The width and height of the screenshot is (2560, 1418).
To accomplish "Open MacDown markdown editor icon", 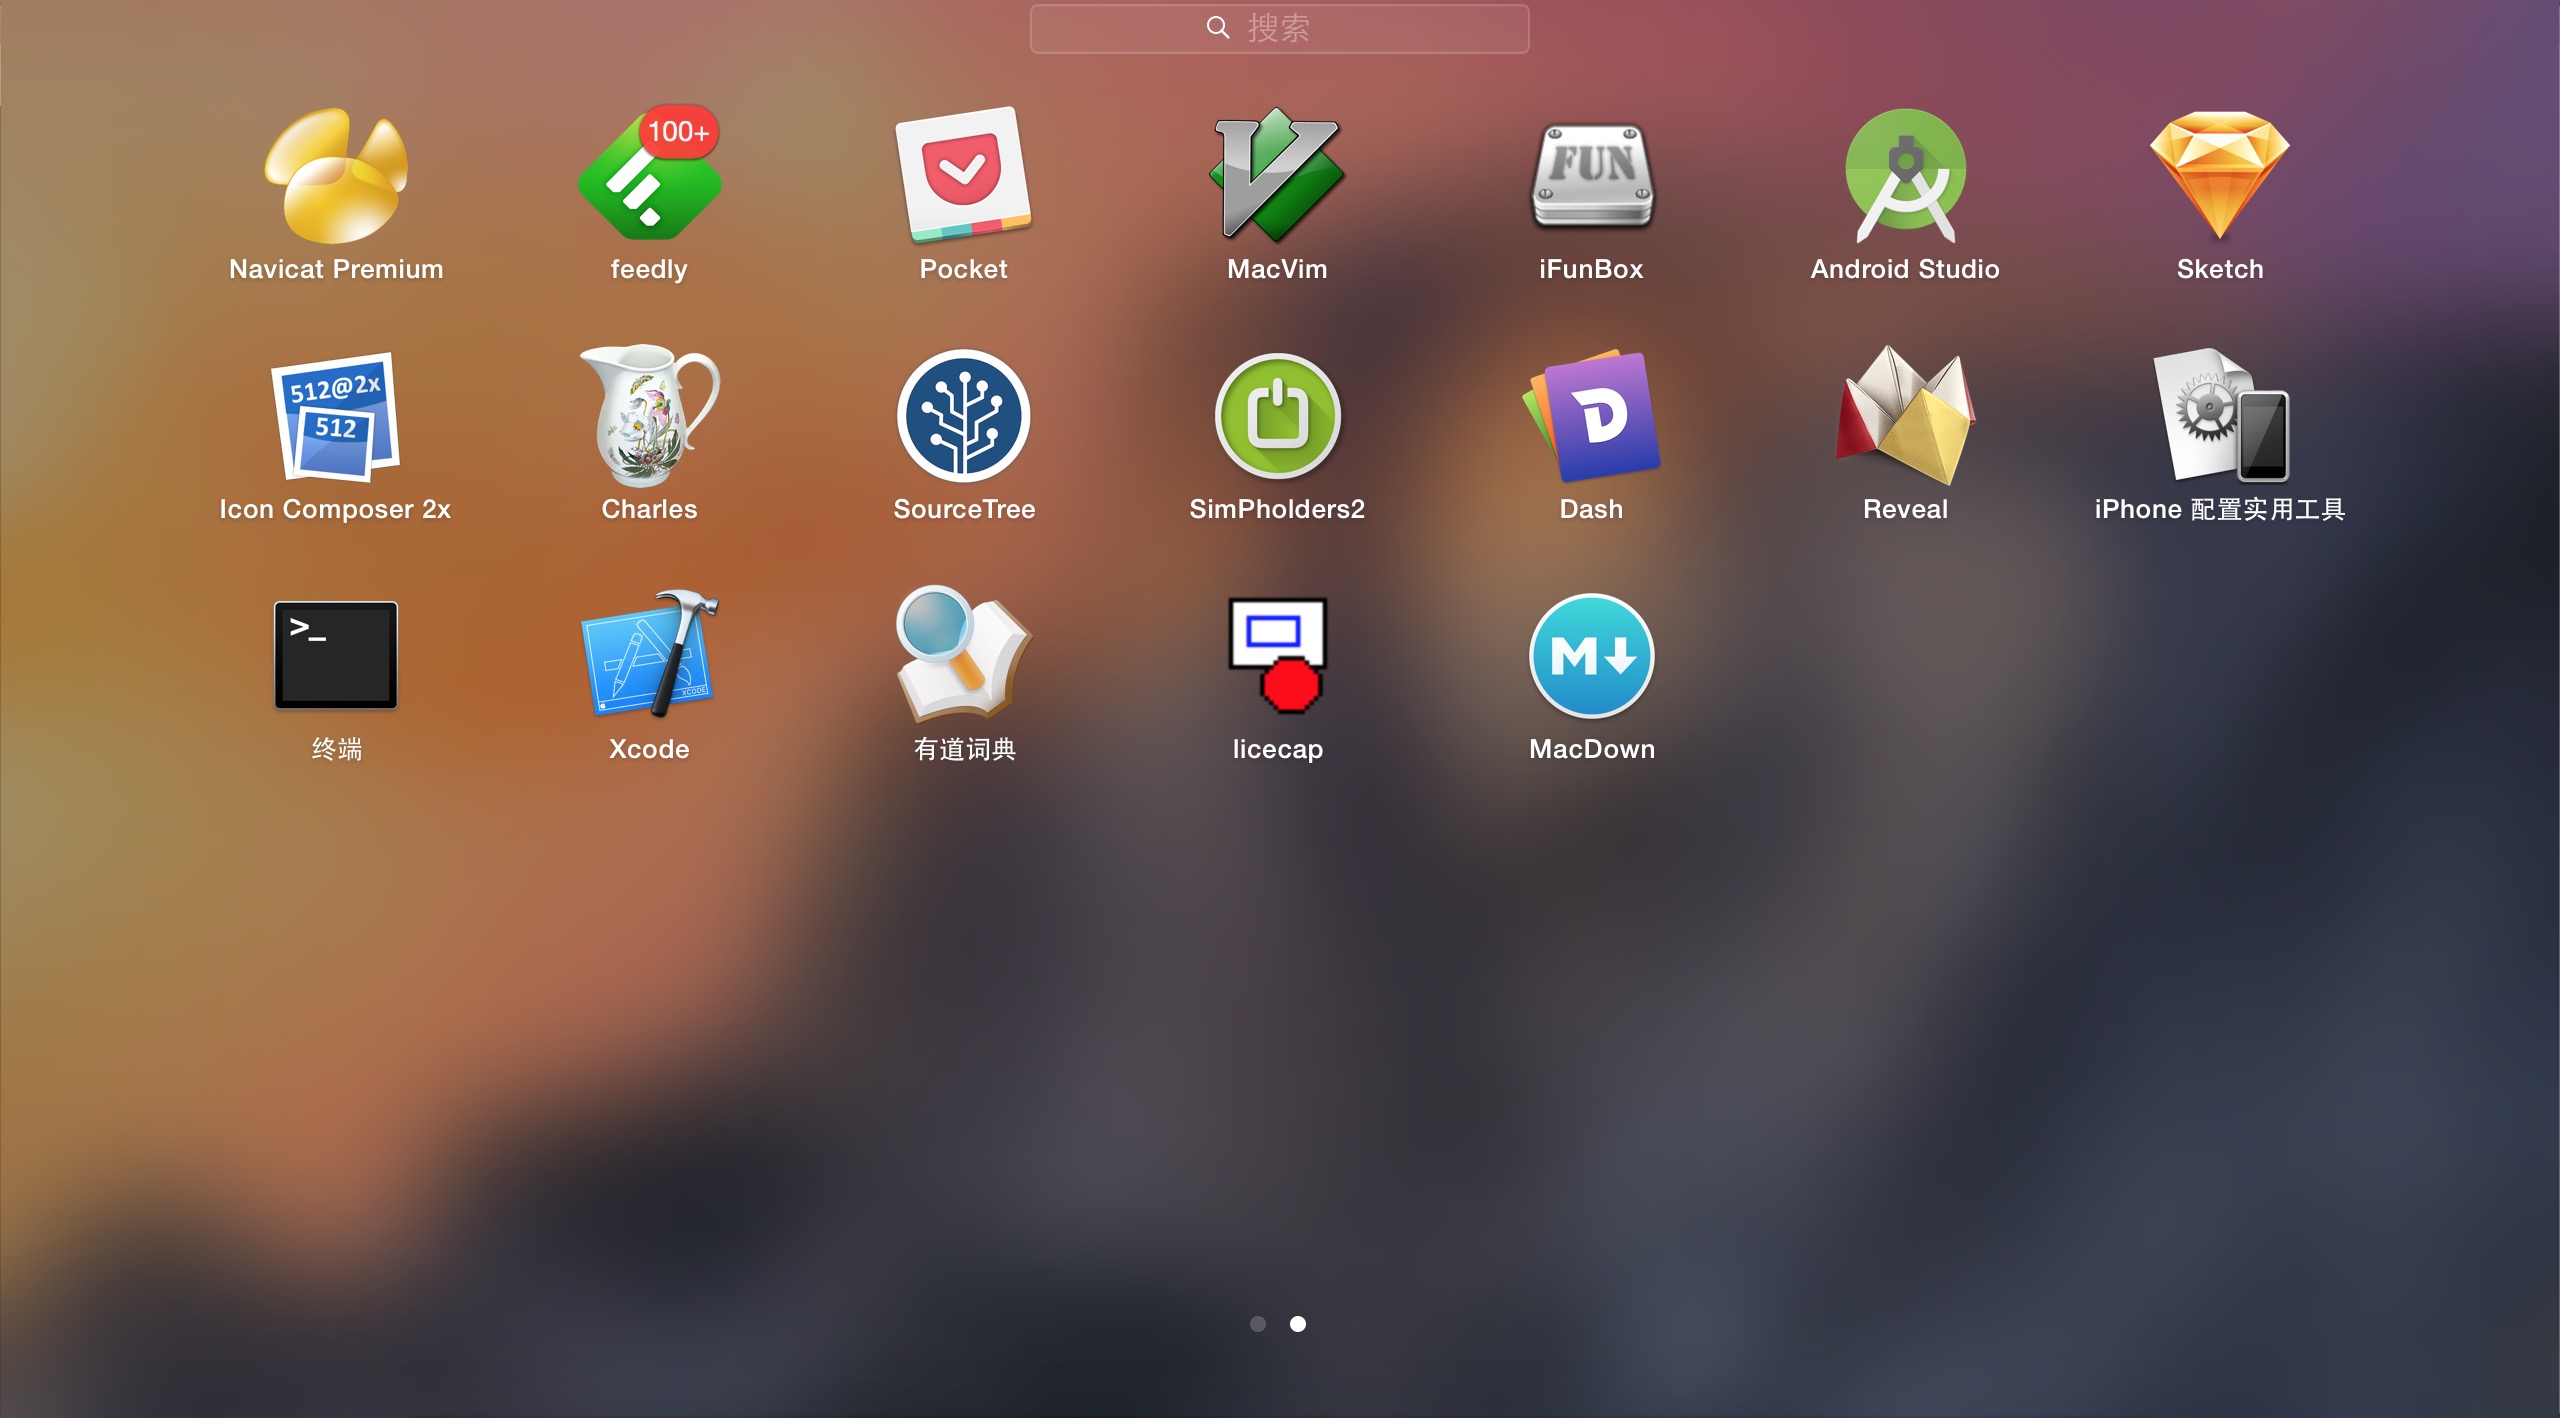I will click(1592, 655).
